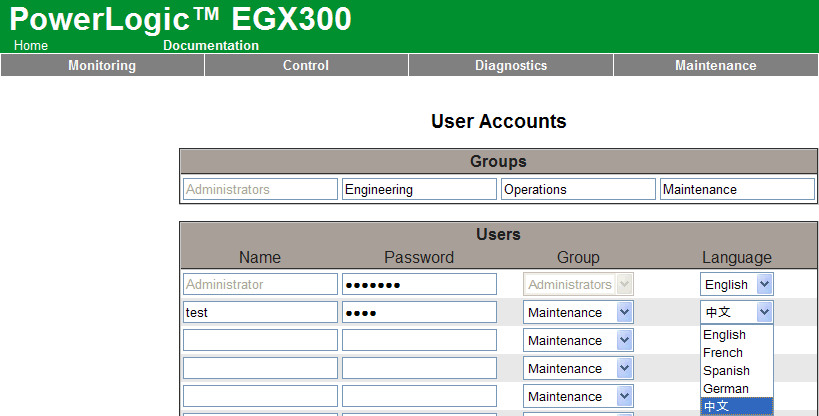Click the Administrator user name field
The image size is (819, 416).
260,284
